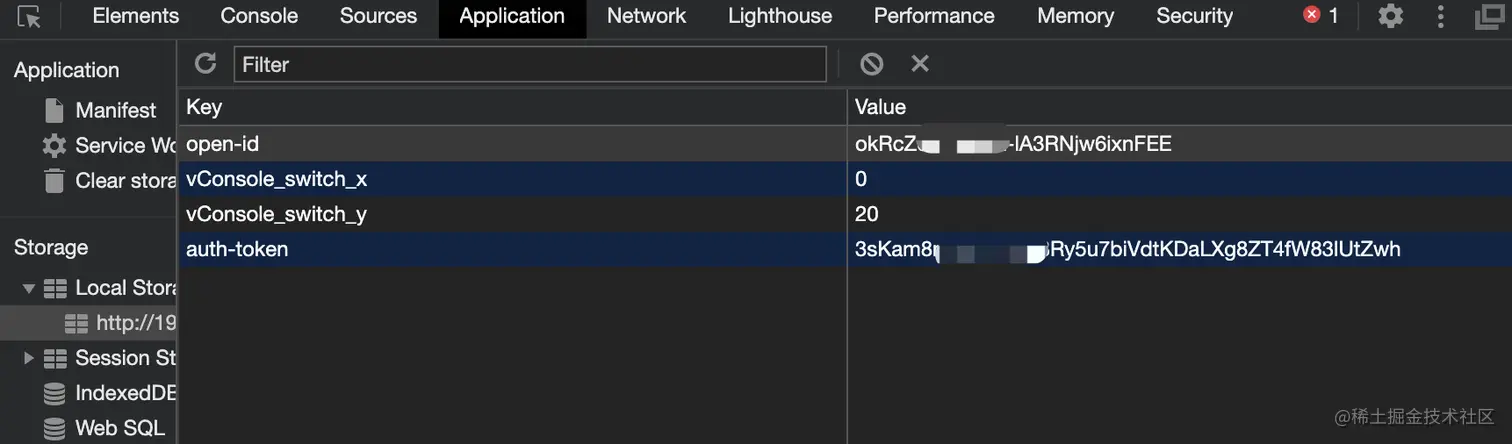
Task: Click the refresh storage icon
Action: [x=205, y=64]
